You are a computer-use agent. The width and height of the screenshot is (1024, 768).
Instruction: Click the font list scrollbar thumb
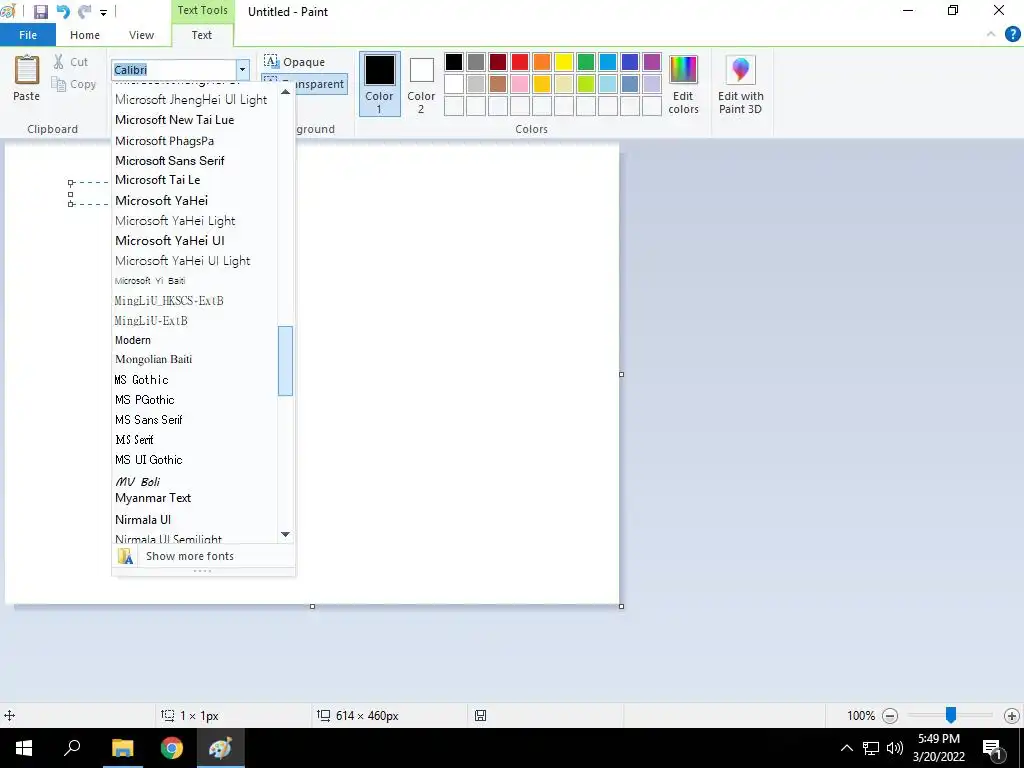(x=285, y=360)
